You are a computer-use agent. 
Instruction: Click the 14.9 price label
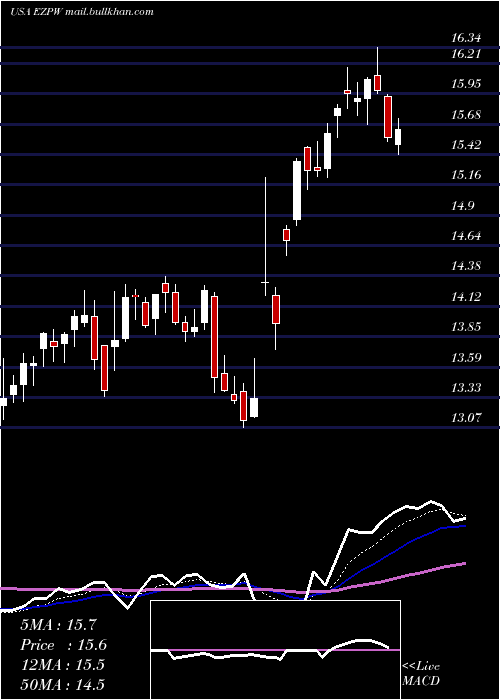tap(463, 206)
